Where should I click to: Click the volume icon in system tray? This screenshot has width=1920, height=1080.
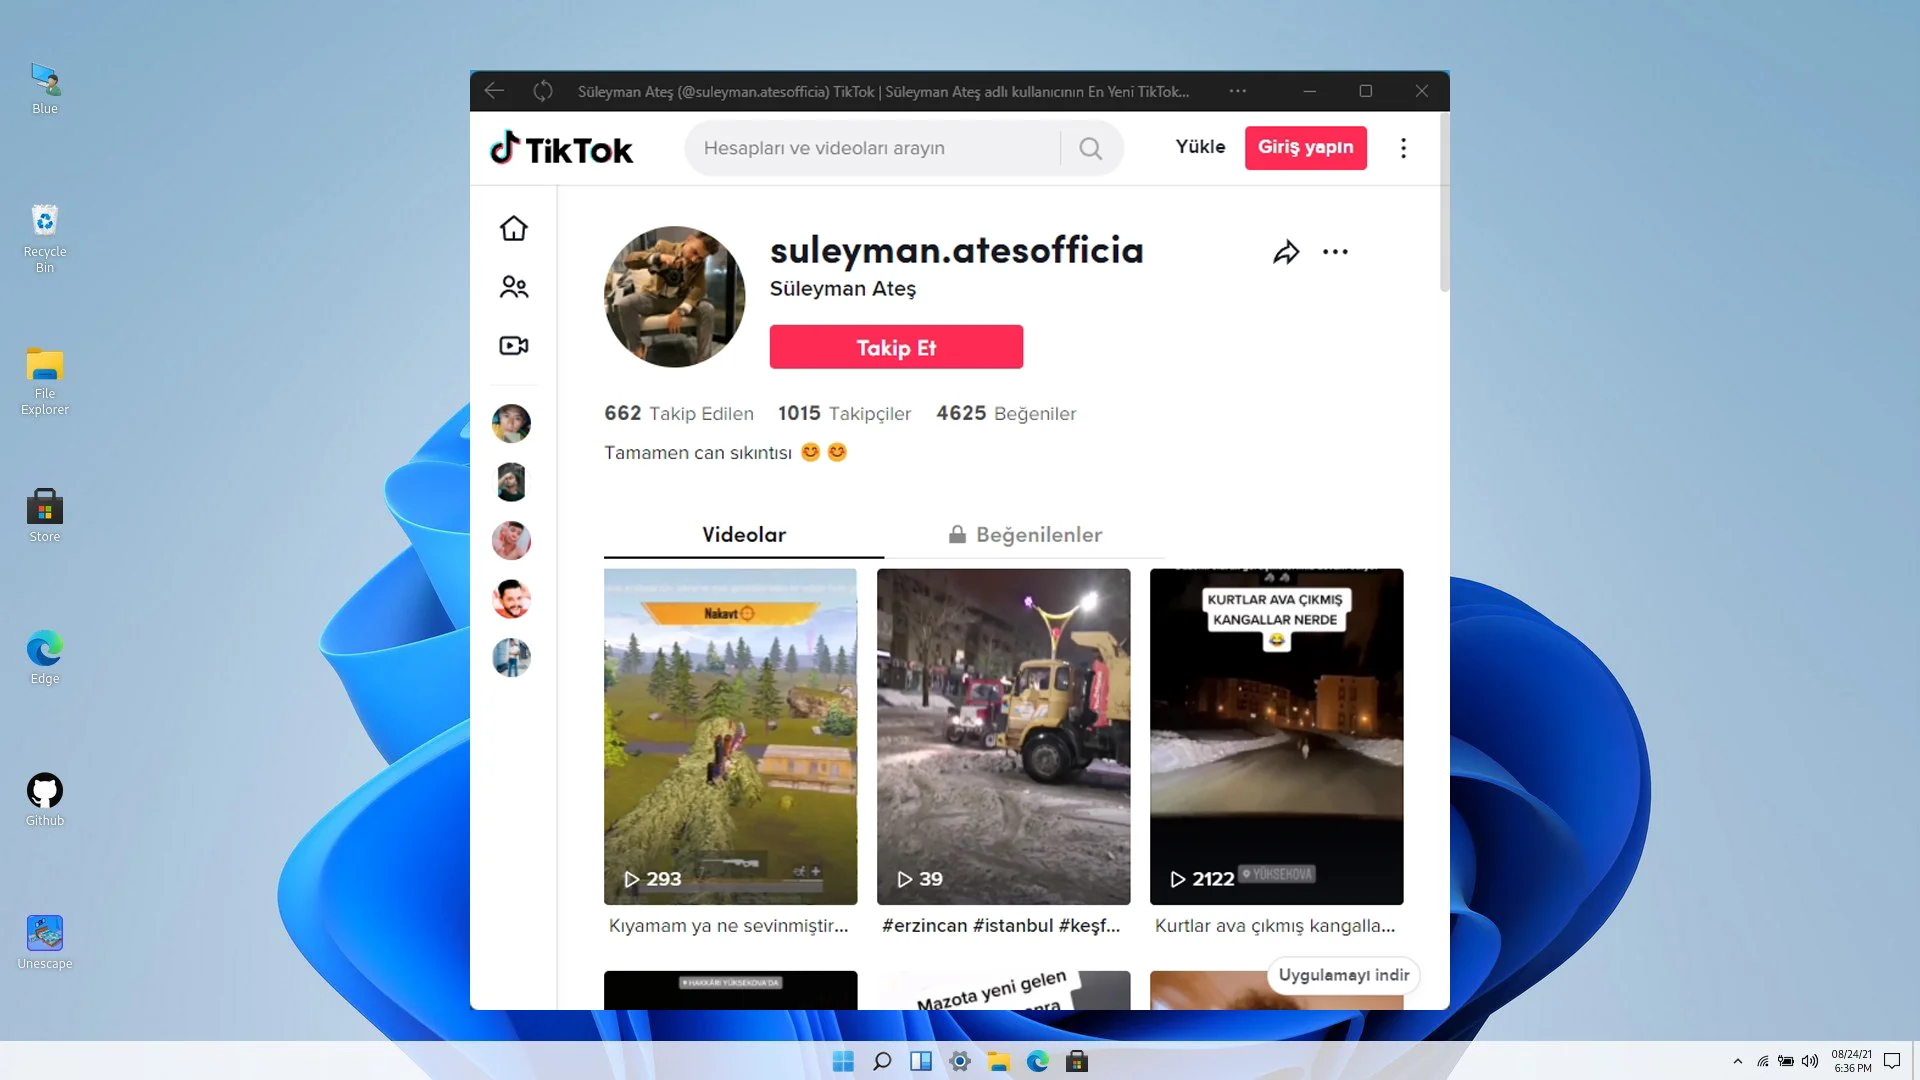[x=1810, y=1061]
